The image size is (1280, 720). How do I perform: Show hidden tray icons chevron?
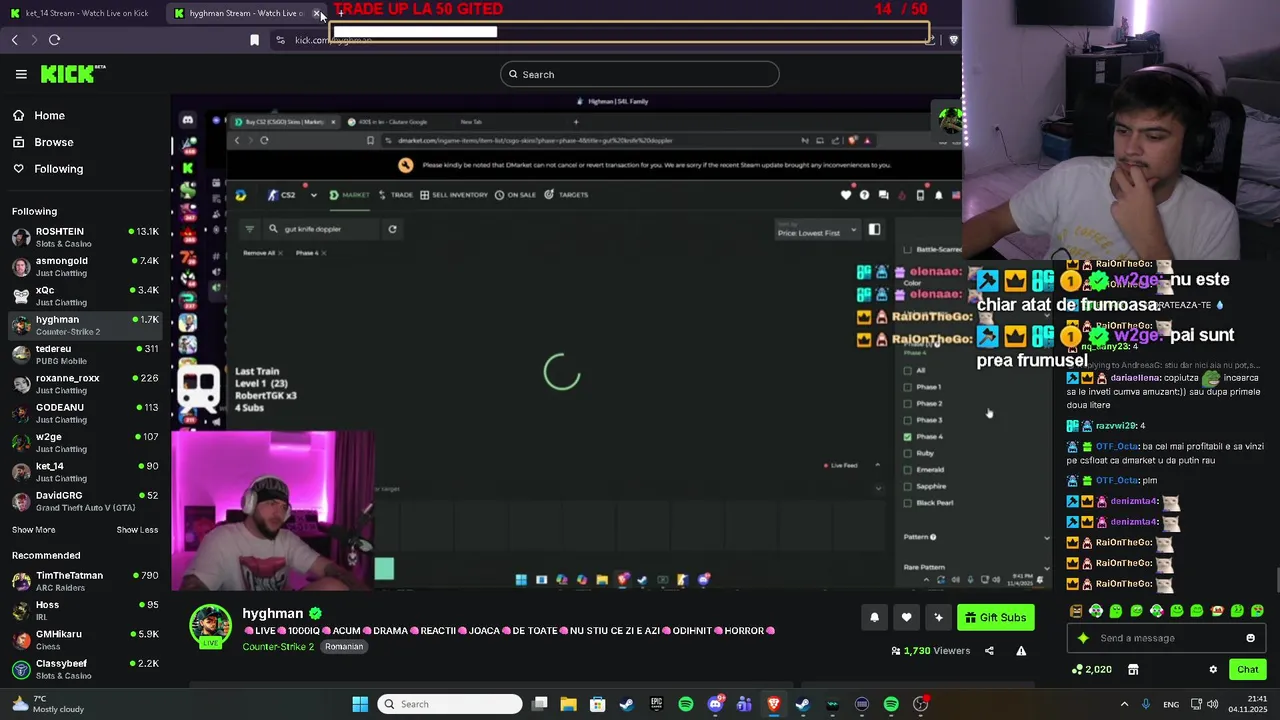1124,704
